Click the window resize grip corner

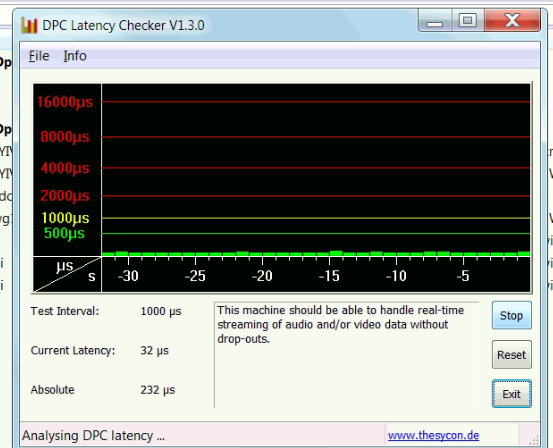click(x=534, y=439)
